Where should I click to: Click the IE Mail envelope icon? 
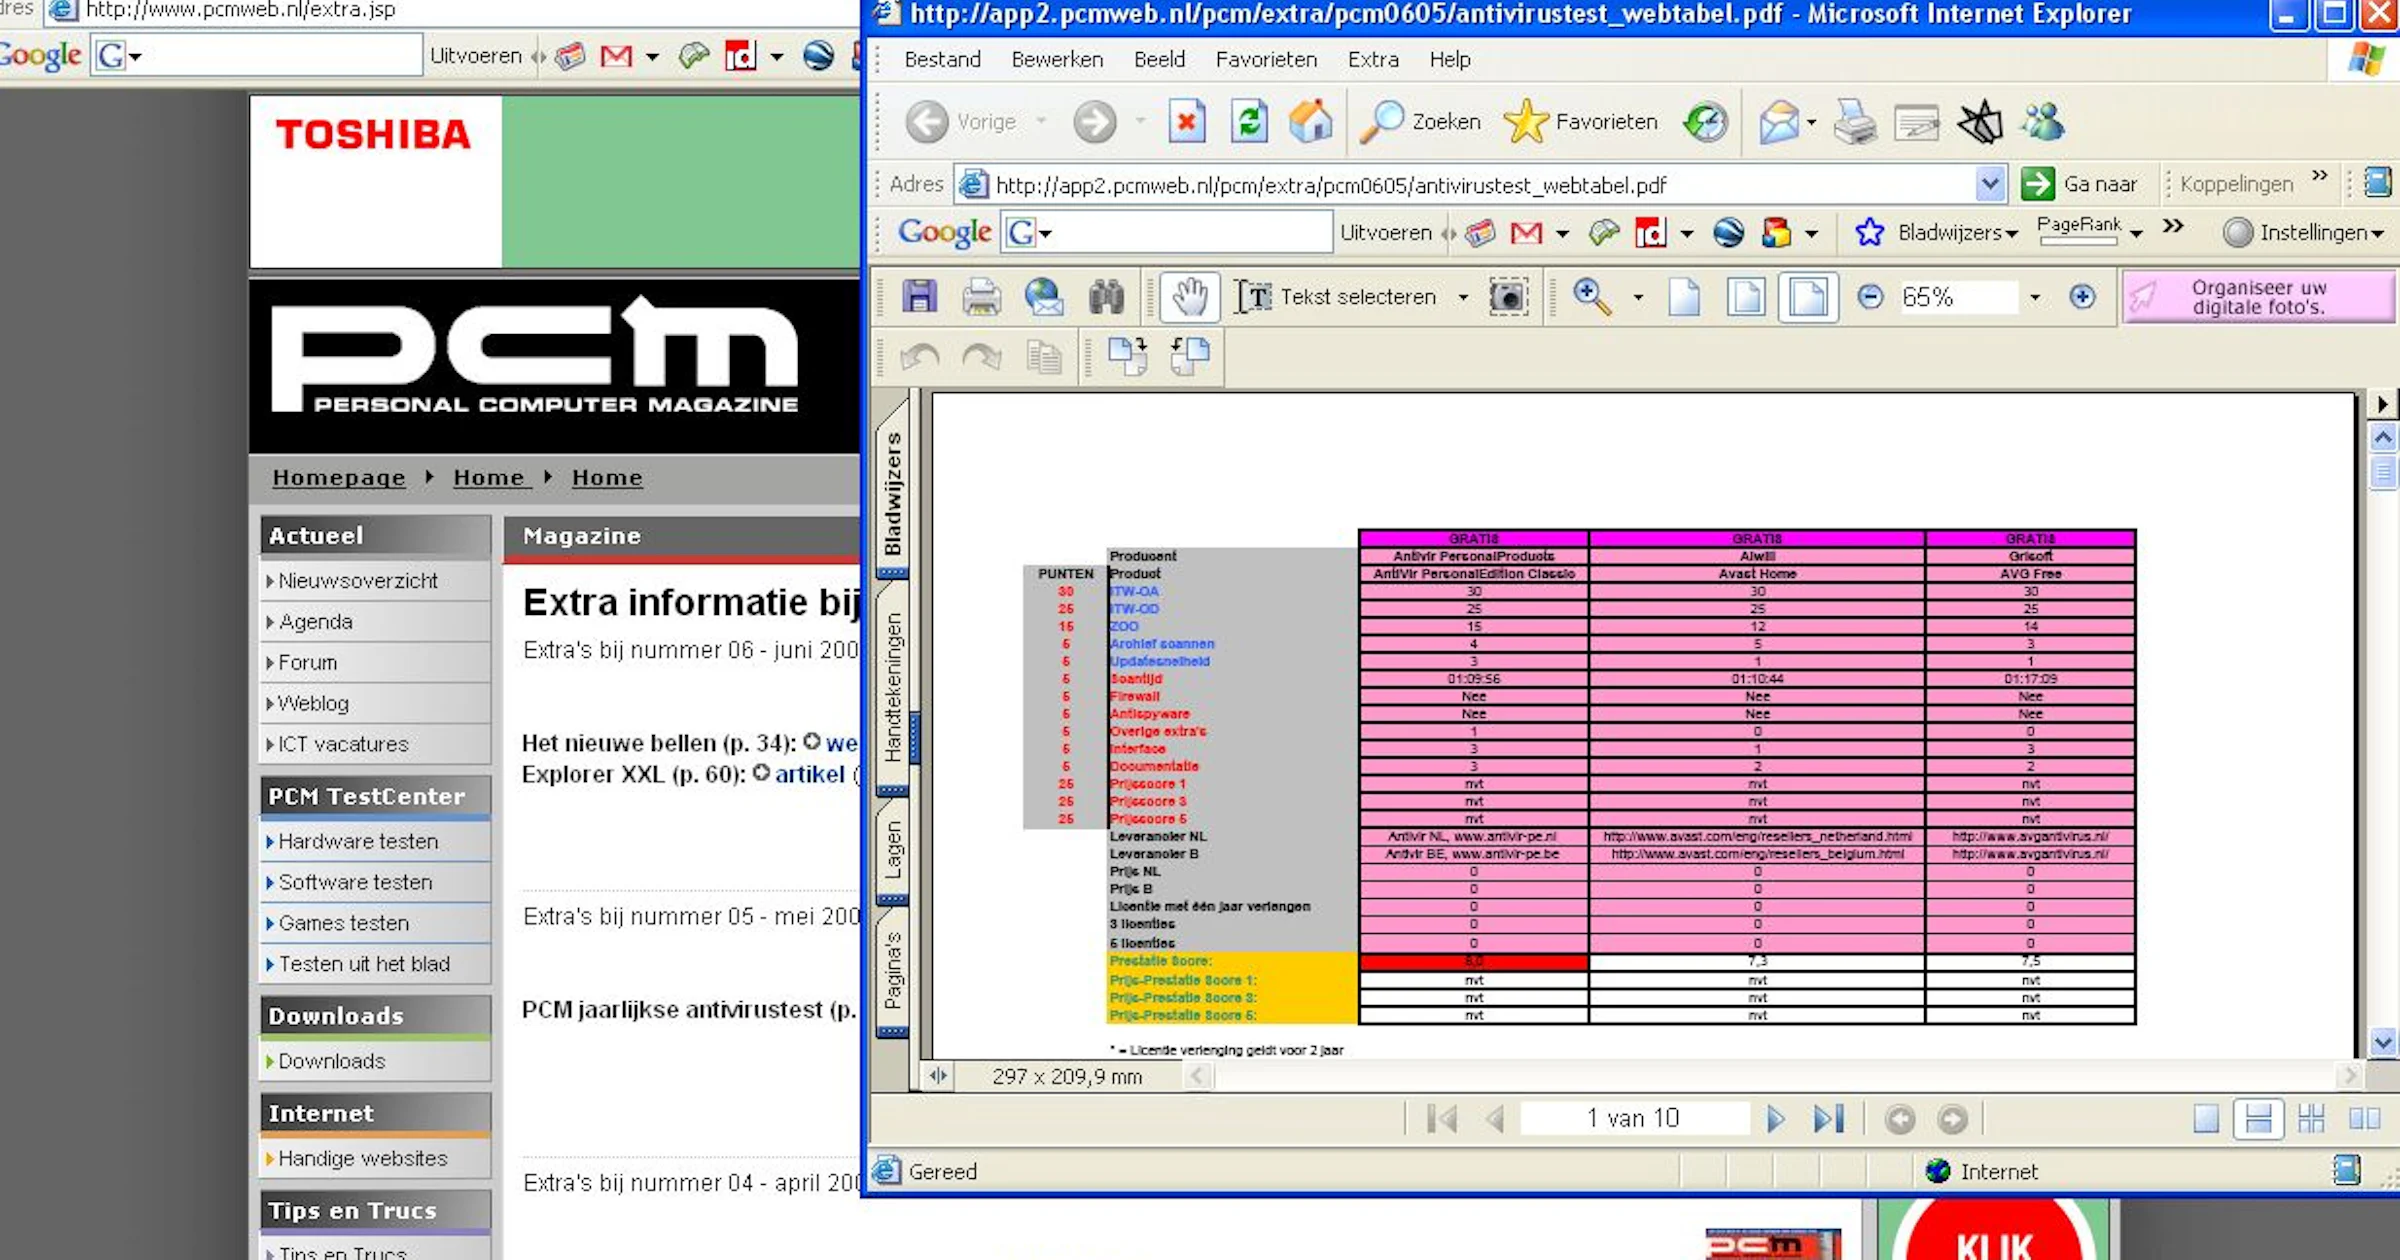[x=1779, y=122]
